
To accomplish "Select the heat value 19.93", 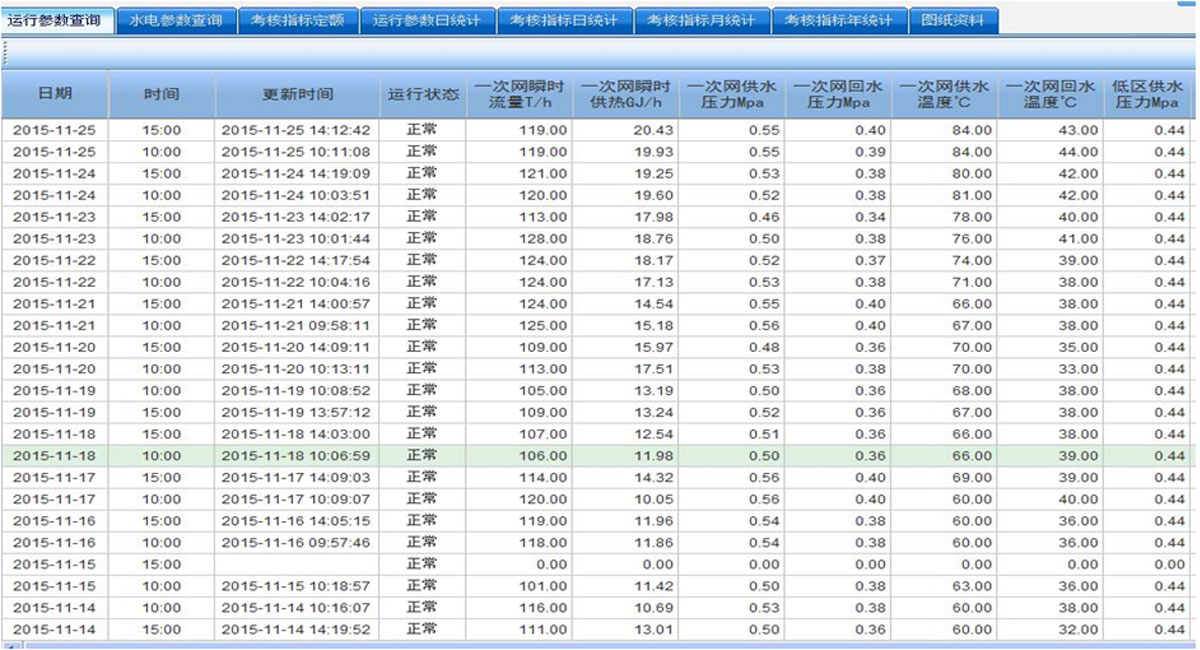I will 653,152.
